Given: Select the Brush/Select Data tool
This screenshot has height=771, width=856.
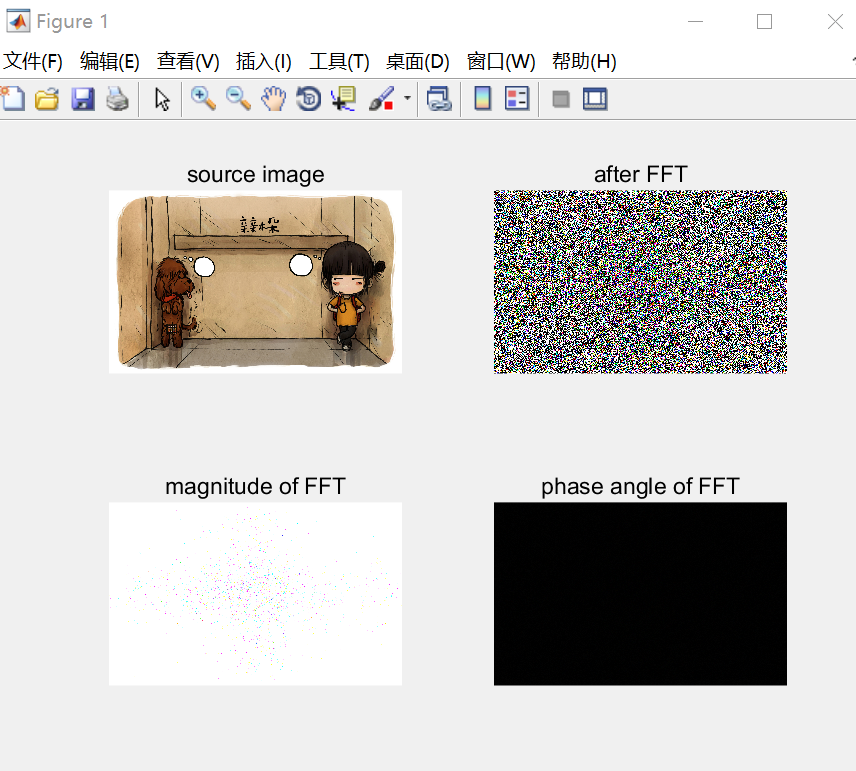Looking at the screenshot, I should [382, 99].
